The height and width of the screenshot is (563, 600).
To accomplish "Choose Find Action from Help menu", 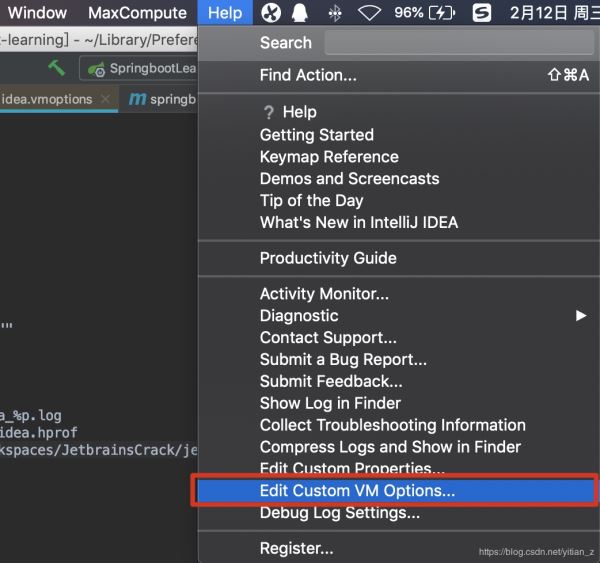I will coord(308,75).
